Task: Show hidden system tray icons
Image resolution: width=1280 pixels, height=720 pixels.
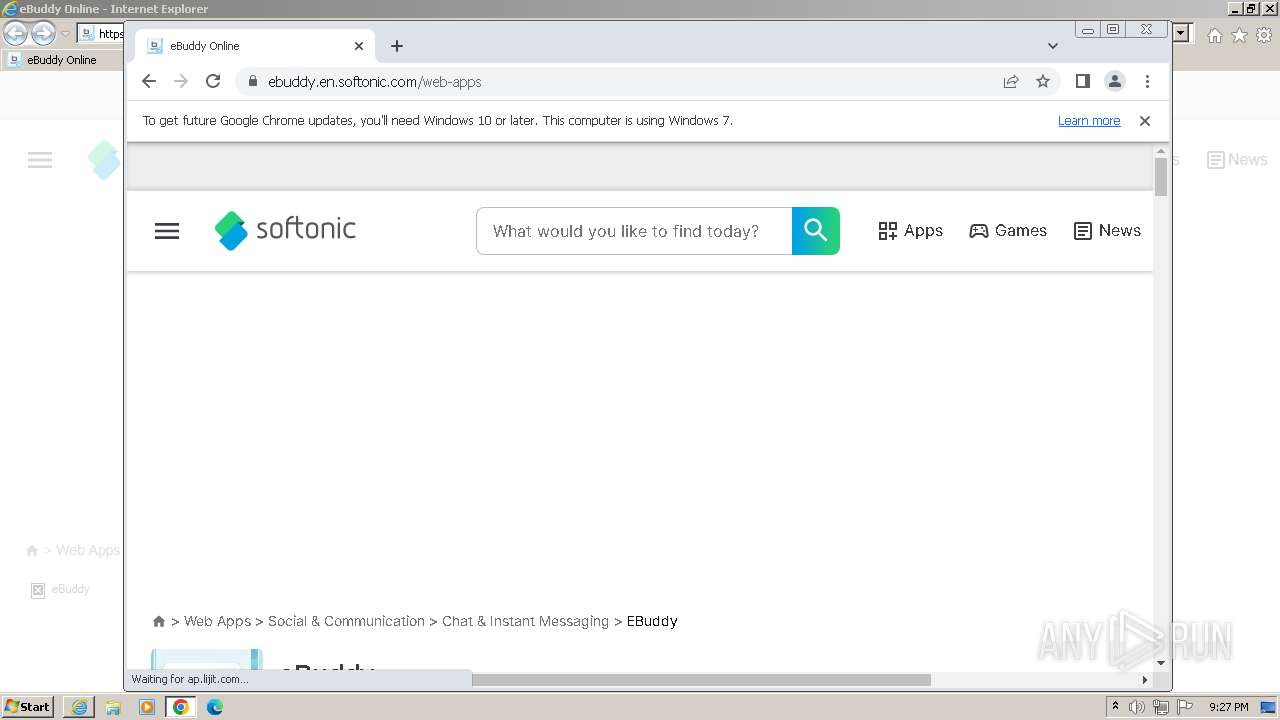Action: (x=1116, y=707)
